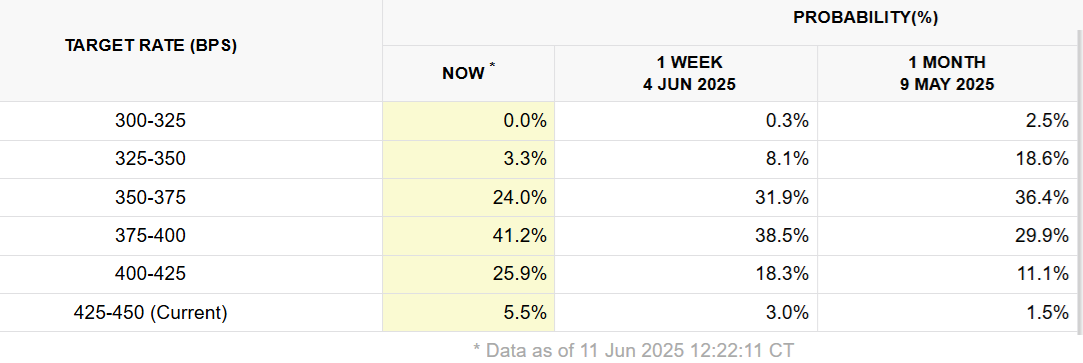1083x363 pixels.
Task: Click the 18.6% one-month probability cell
Action: pyautogui.click(x=946, y=159)
